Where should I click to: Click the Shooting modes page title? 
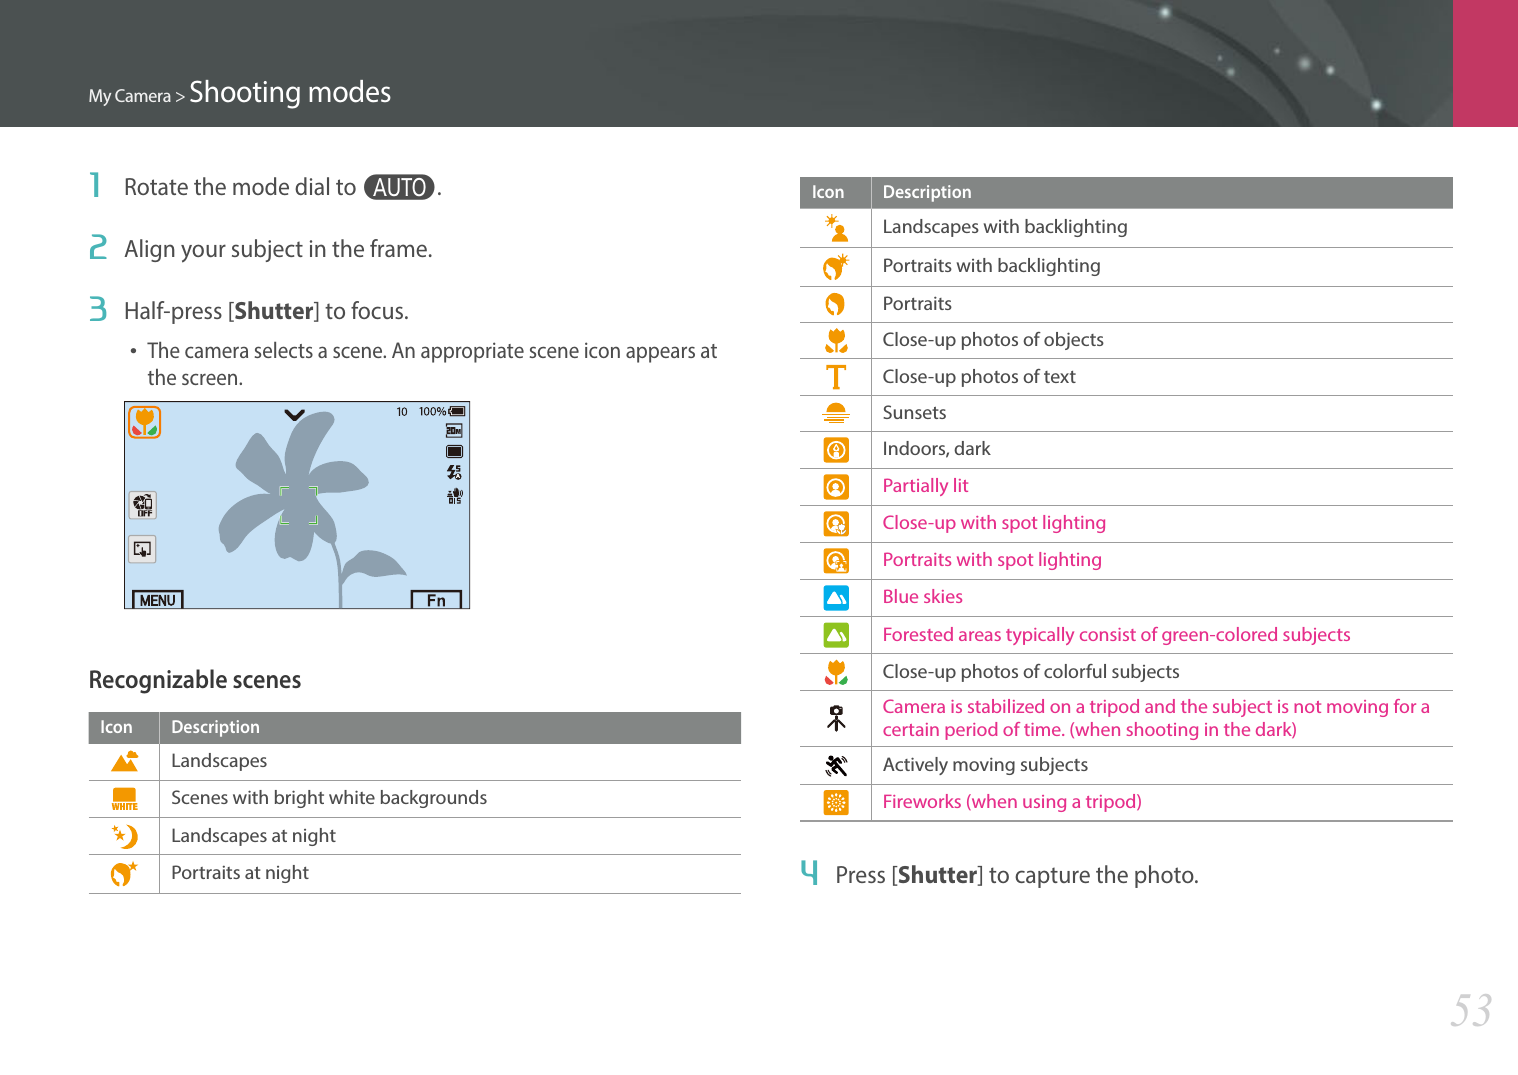[290, 93]
